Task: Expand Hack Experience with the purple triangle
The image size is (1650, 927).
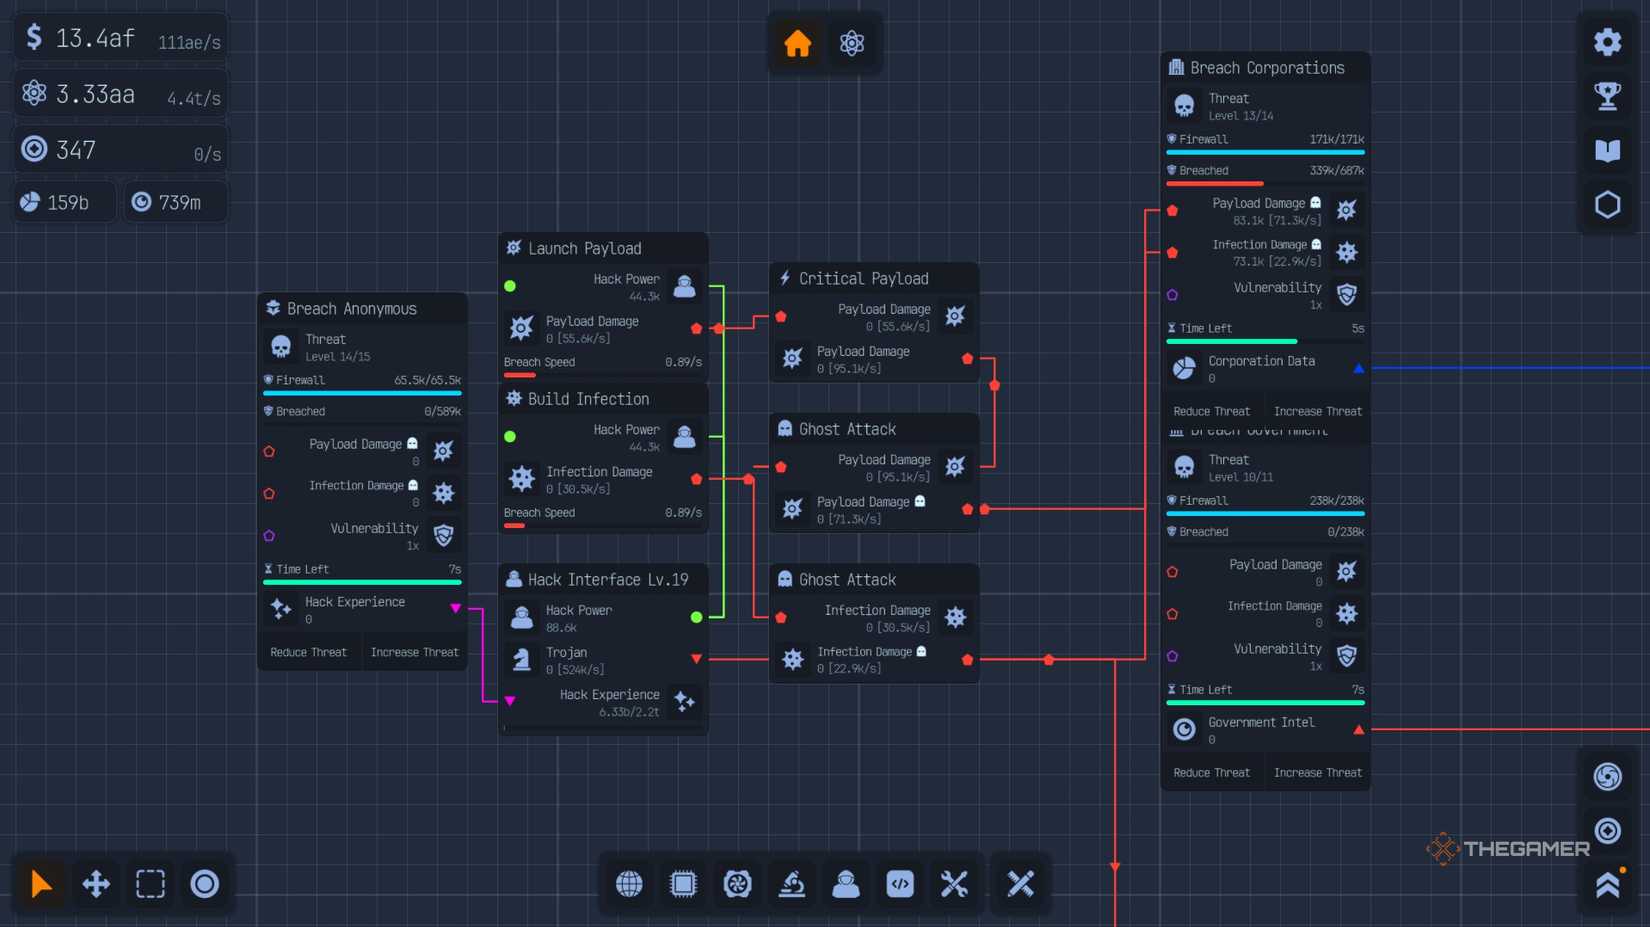Action: point(457,607)
